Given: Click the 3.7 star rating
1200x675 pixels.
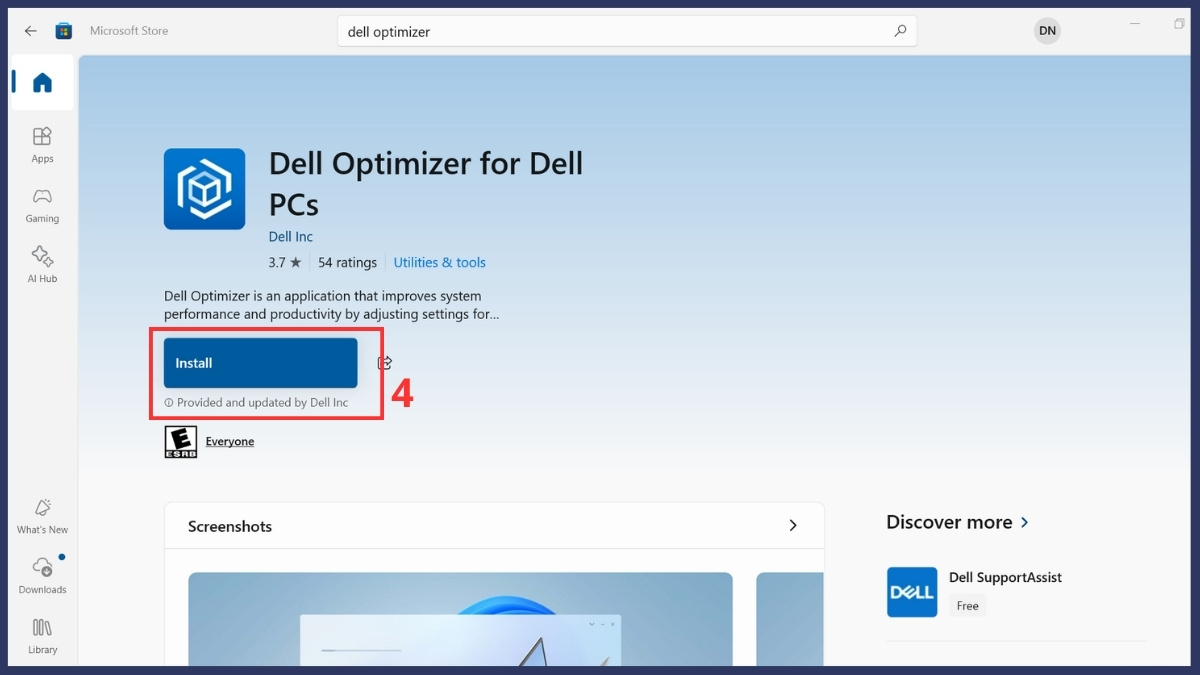Looking at the screenshot, I should pyautogui.click(x=284, y=263).
